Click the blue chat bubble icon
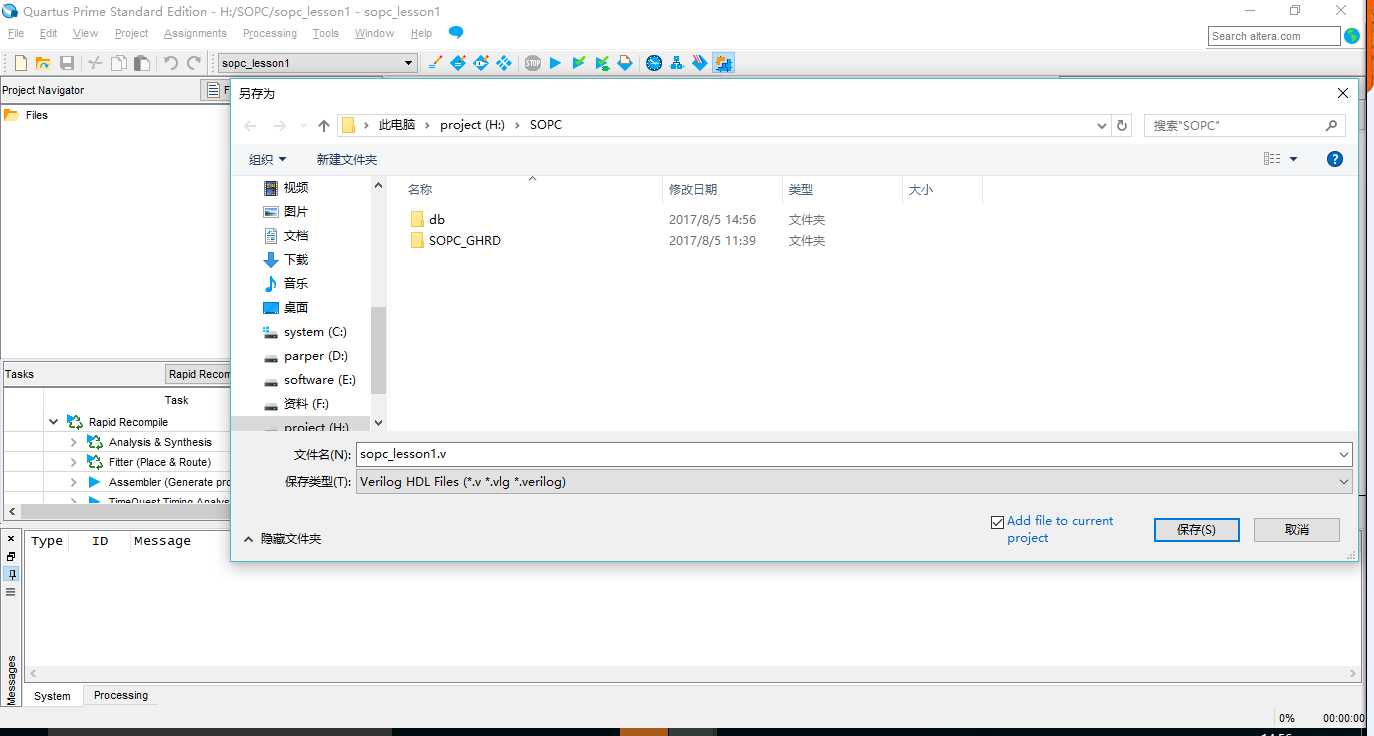The image size is (1374, 736). point(456,33)
